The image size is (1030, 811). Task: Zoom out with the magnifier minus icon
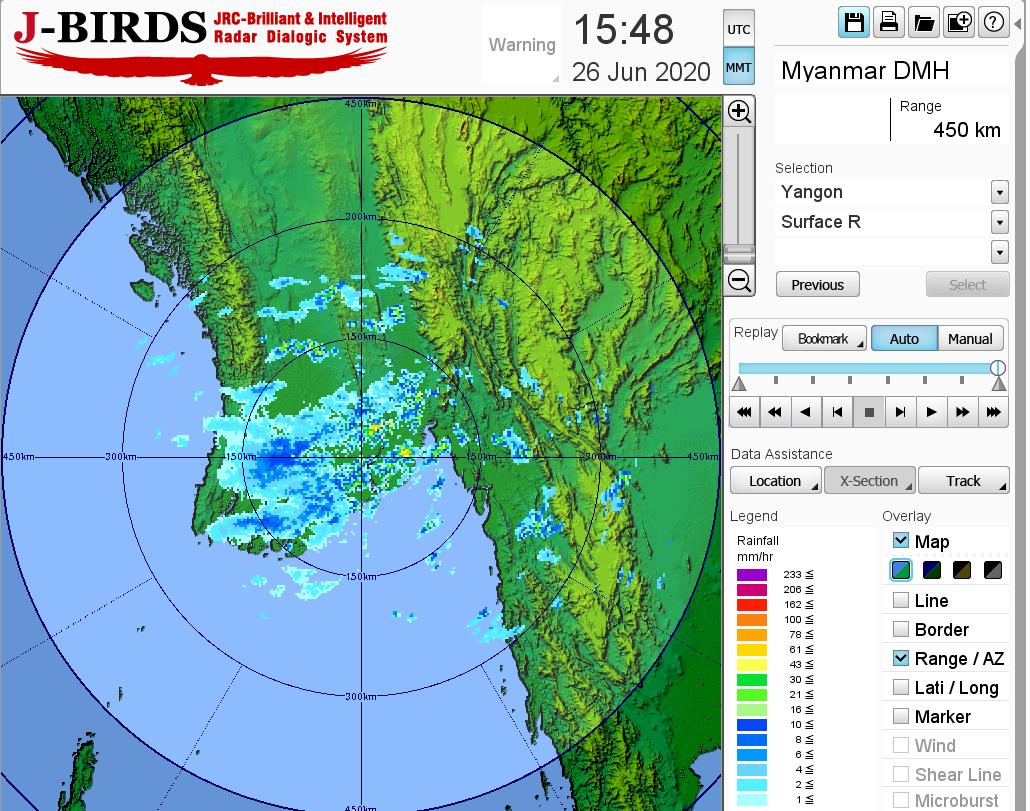coord(739,280)
